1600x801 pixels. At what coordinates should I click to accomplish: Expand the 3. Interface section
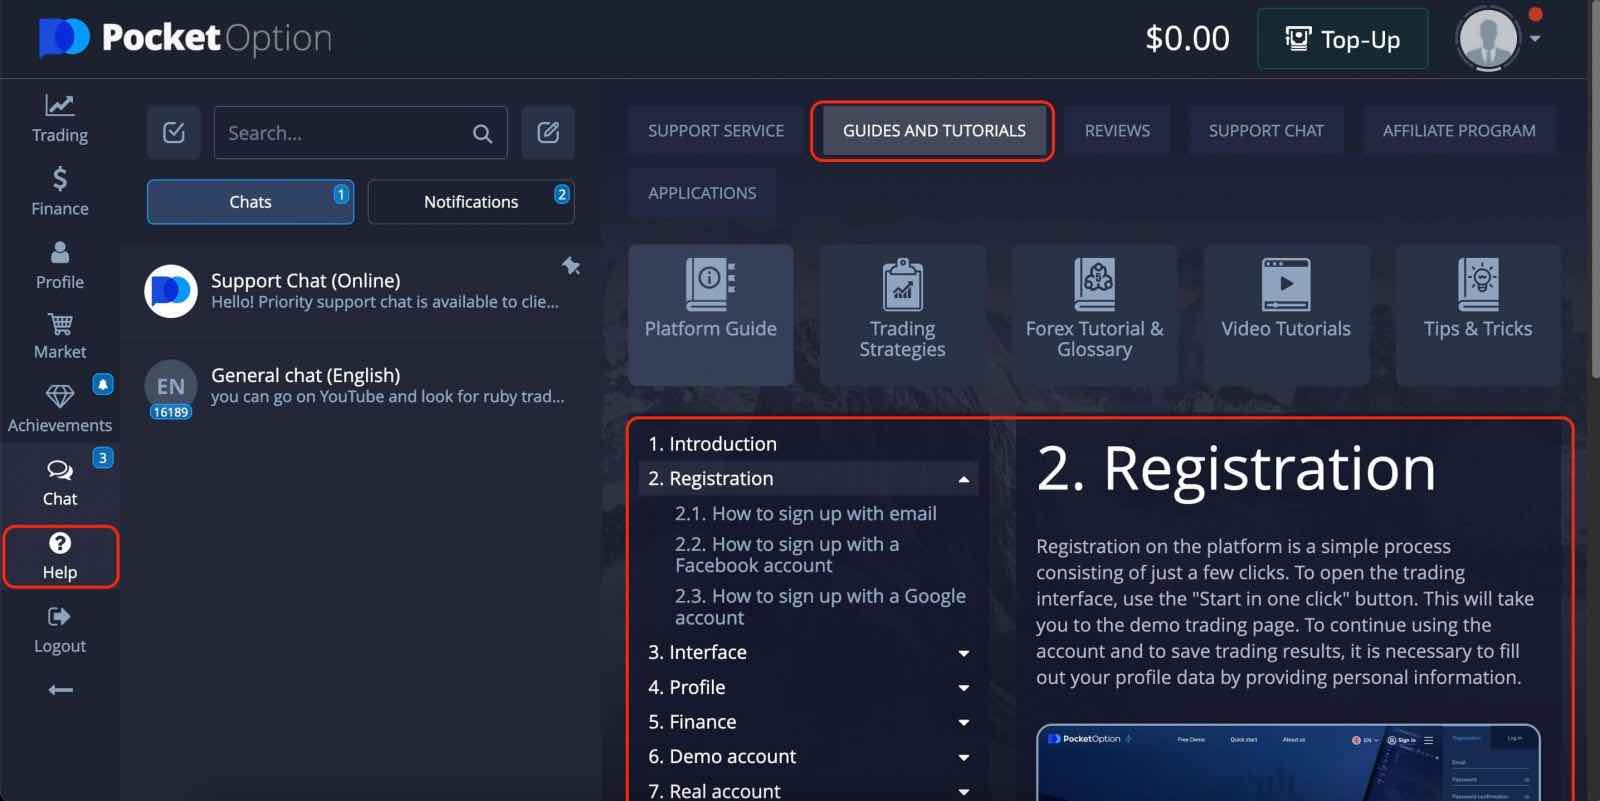pyautogui.click(x=963, y=653)
